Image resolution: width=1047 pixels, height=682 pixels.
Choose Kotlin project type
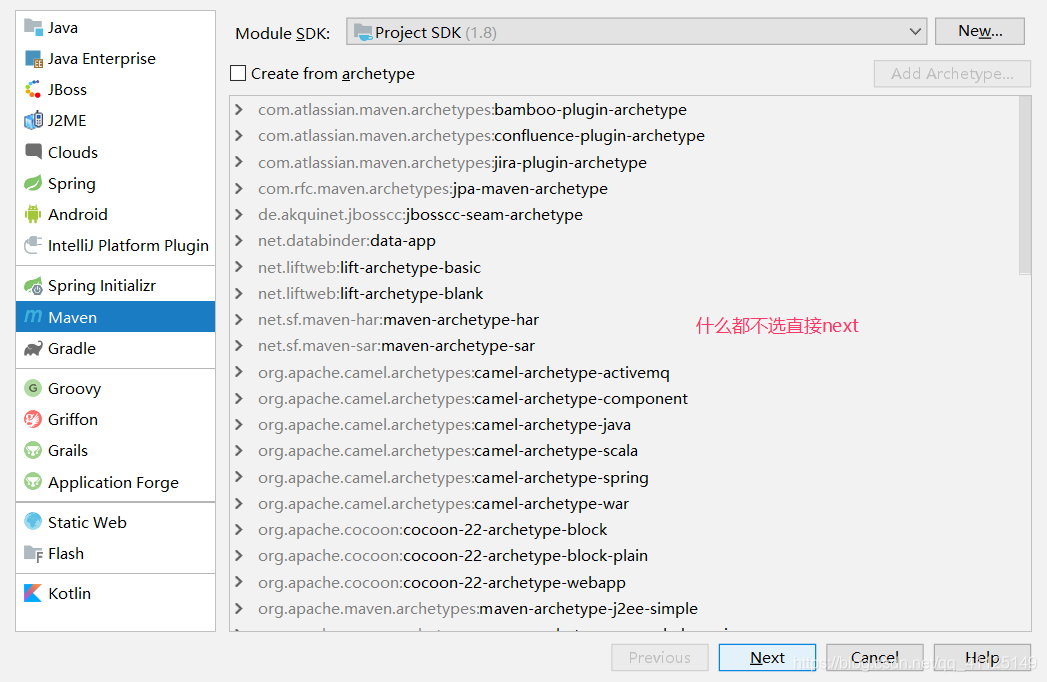coord(116,593)
